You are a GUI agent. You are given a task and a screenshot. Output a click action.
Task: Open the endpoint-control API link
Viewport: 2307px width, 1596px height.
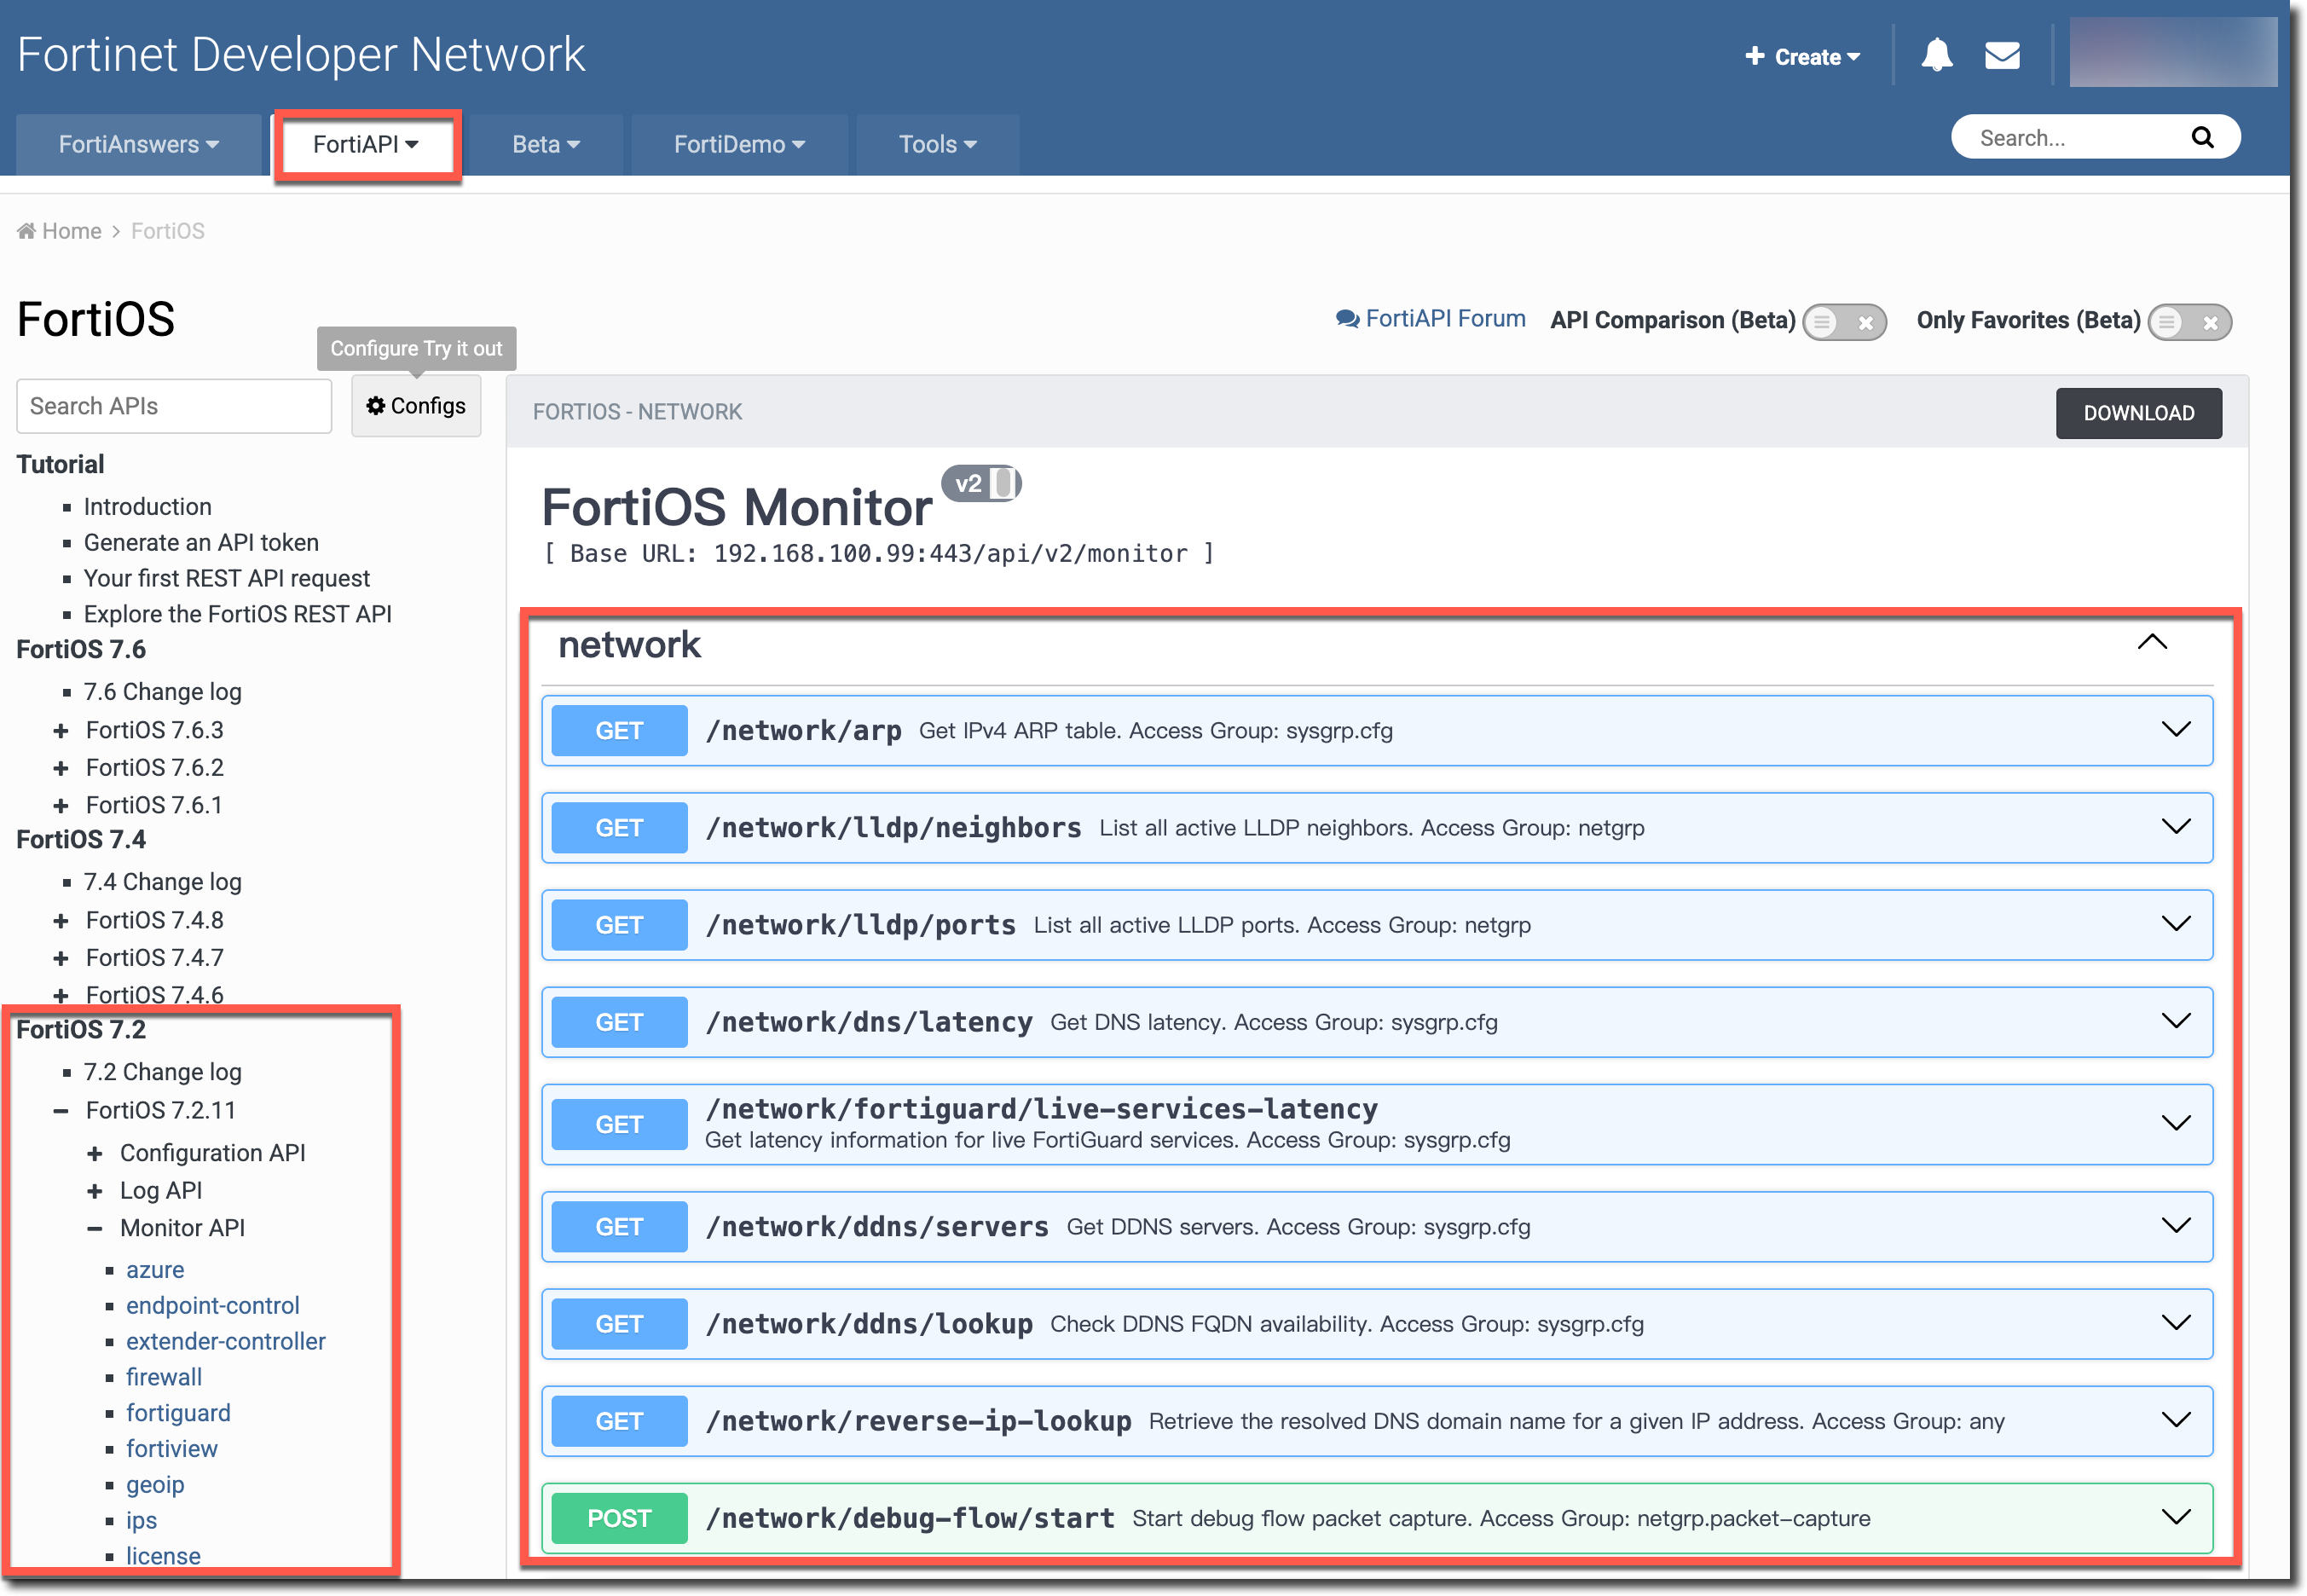point(213,1306)
